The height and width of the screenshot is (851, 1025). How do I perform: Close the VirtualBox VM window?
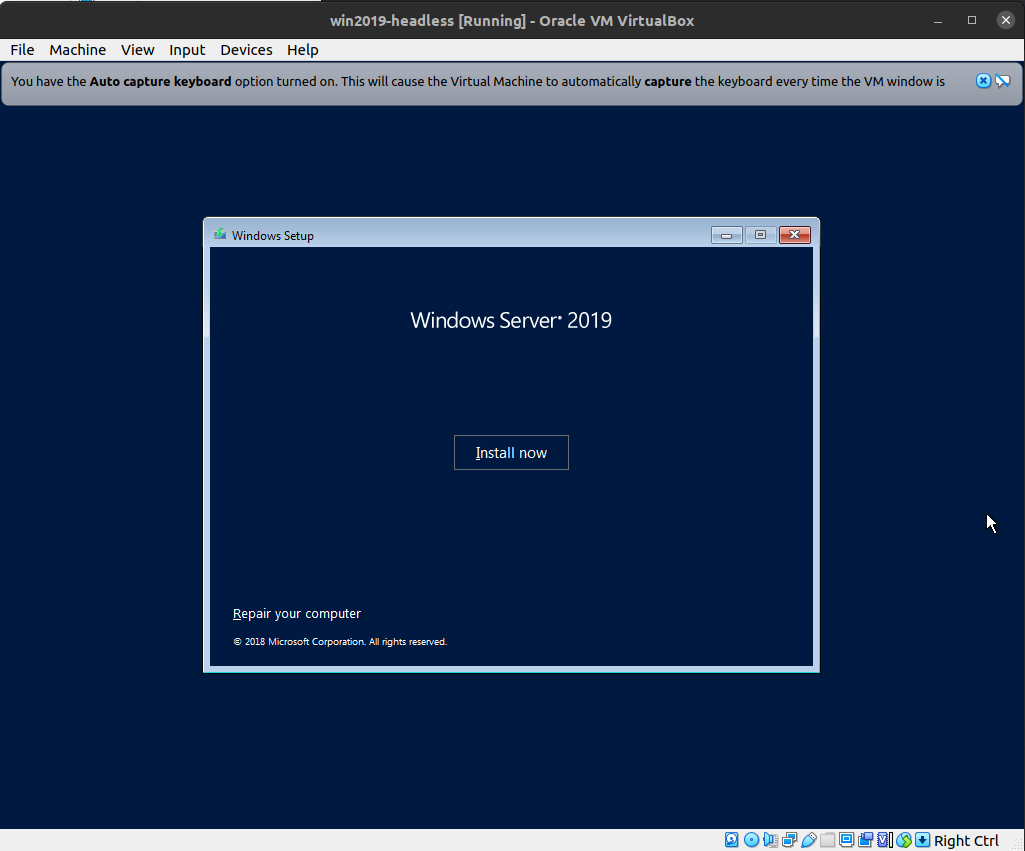pos(1006,20)
